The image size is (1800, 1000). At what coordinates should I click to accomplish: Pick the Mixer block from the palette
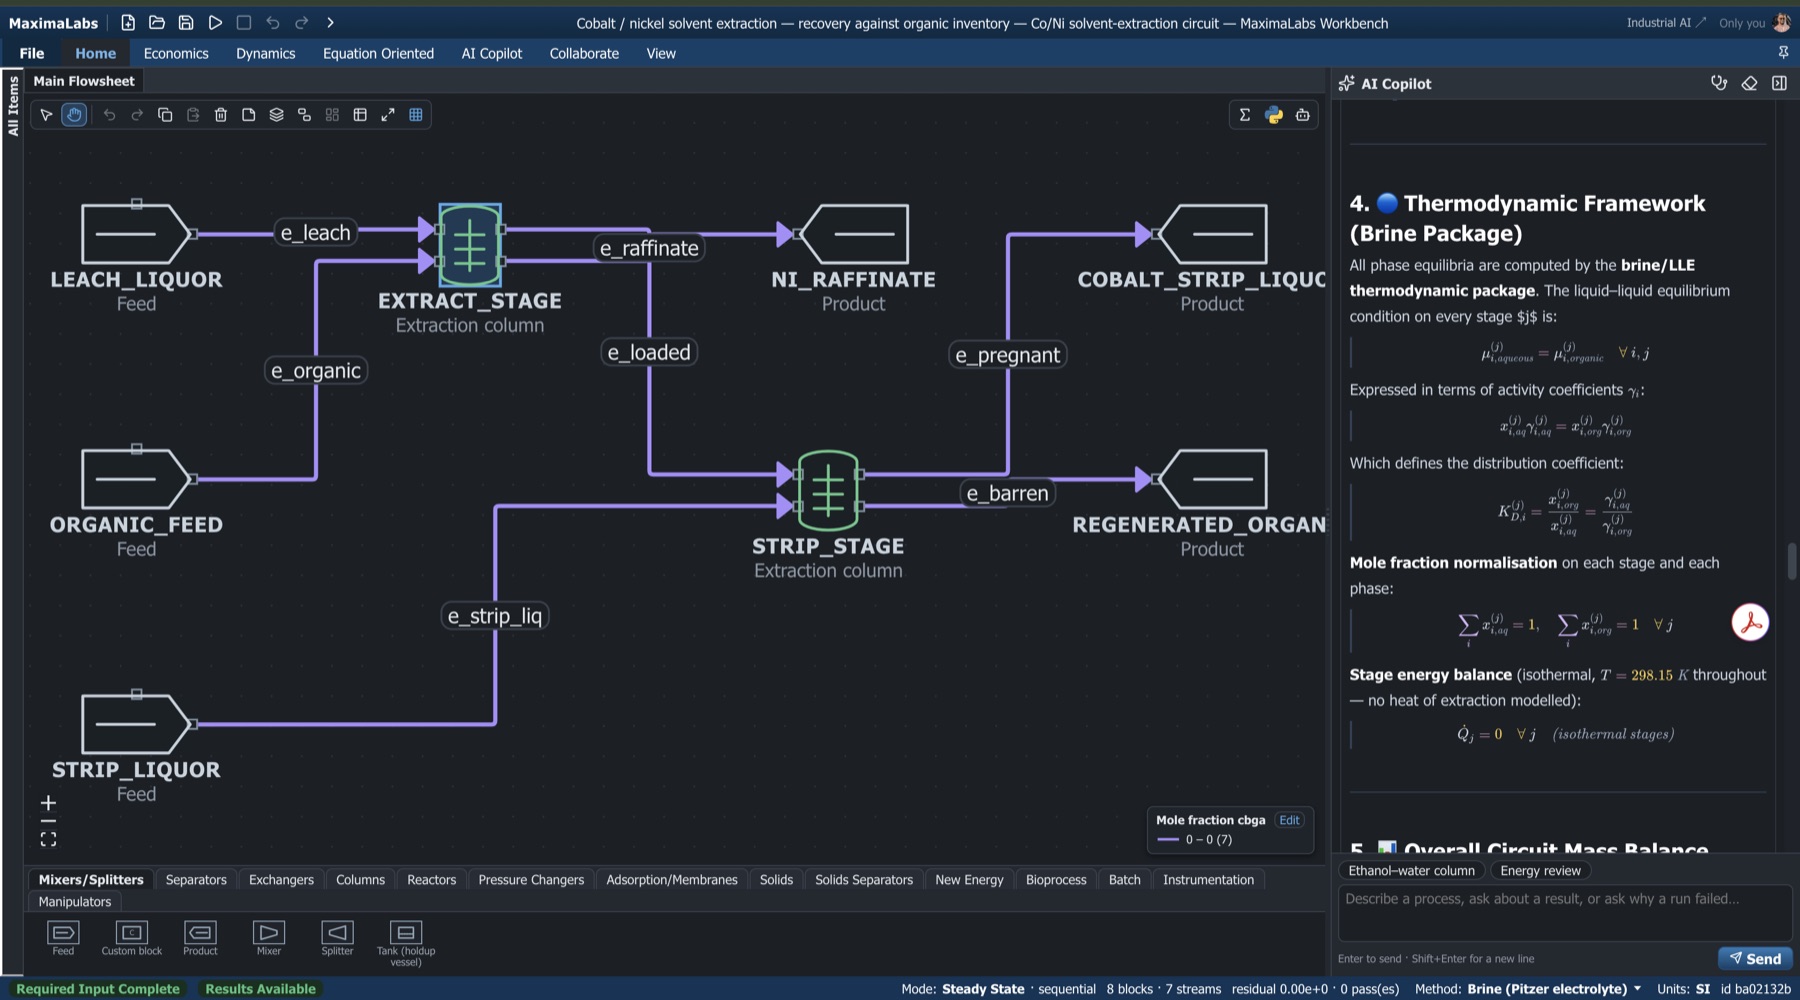point(269,938)
